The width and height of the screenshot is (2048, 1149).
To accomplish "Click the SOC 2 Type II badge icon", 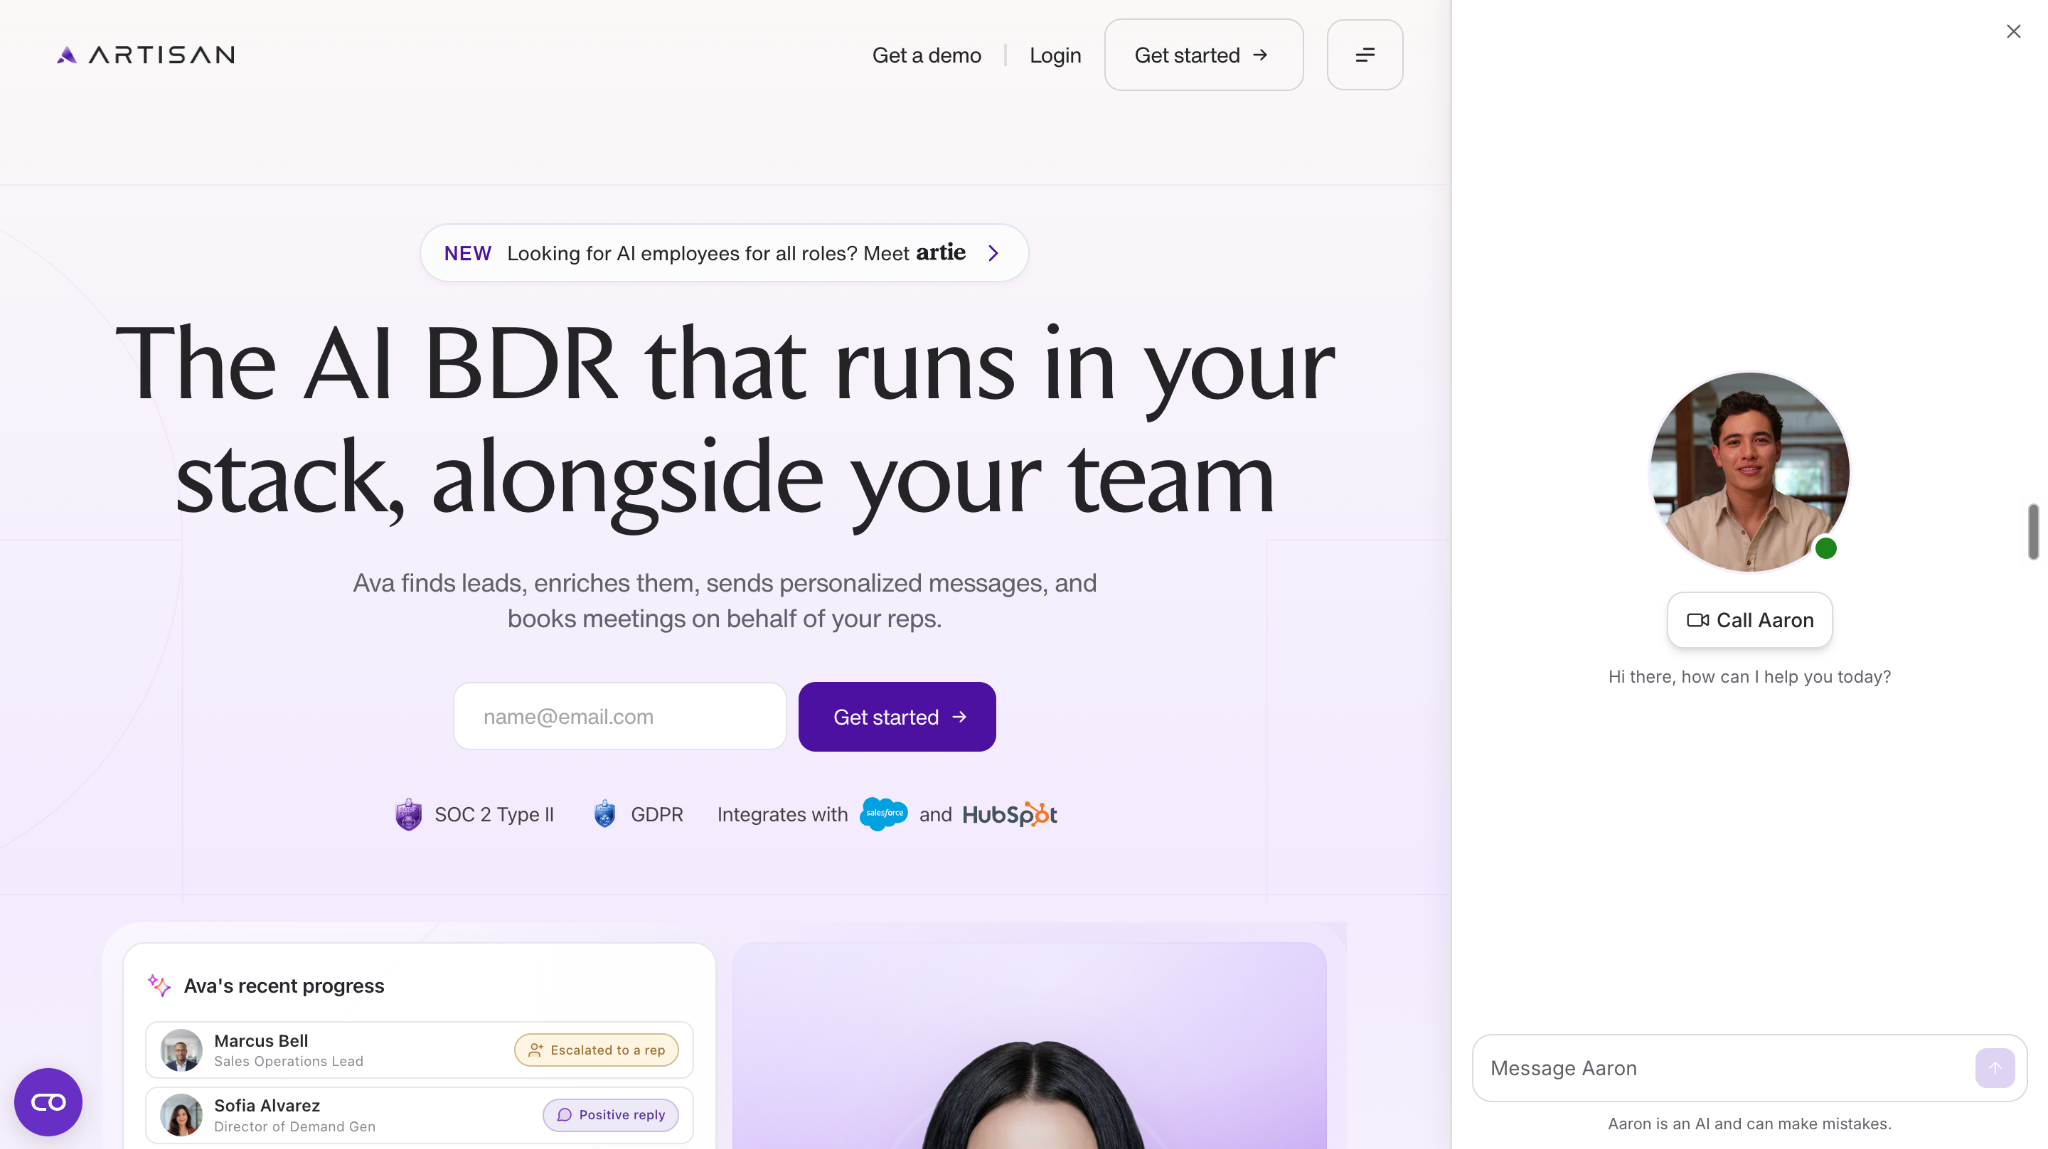I will (x=408, y=815).
